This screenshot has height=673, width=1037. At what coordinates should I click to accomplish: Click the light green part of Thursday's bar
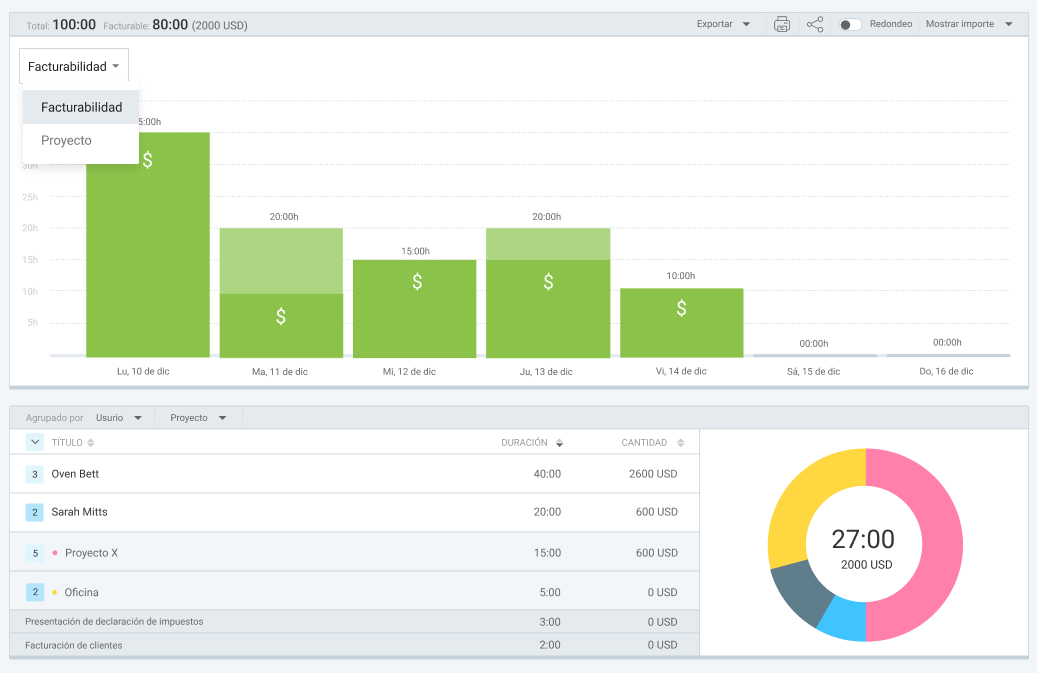(x=548, y=244)
